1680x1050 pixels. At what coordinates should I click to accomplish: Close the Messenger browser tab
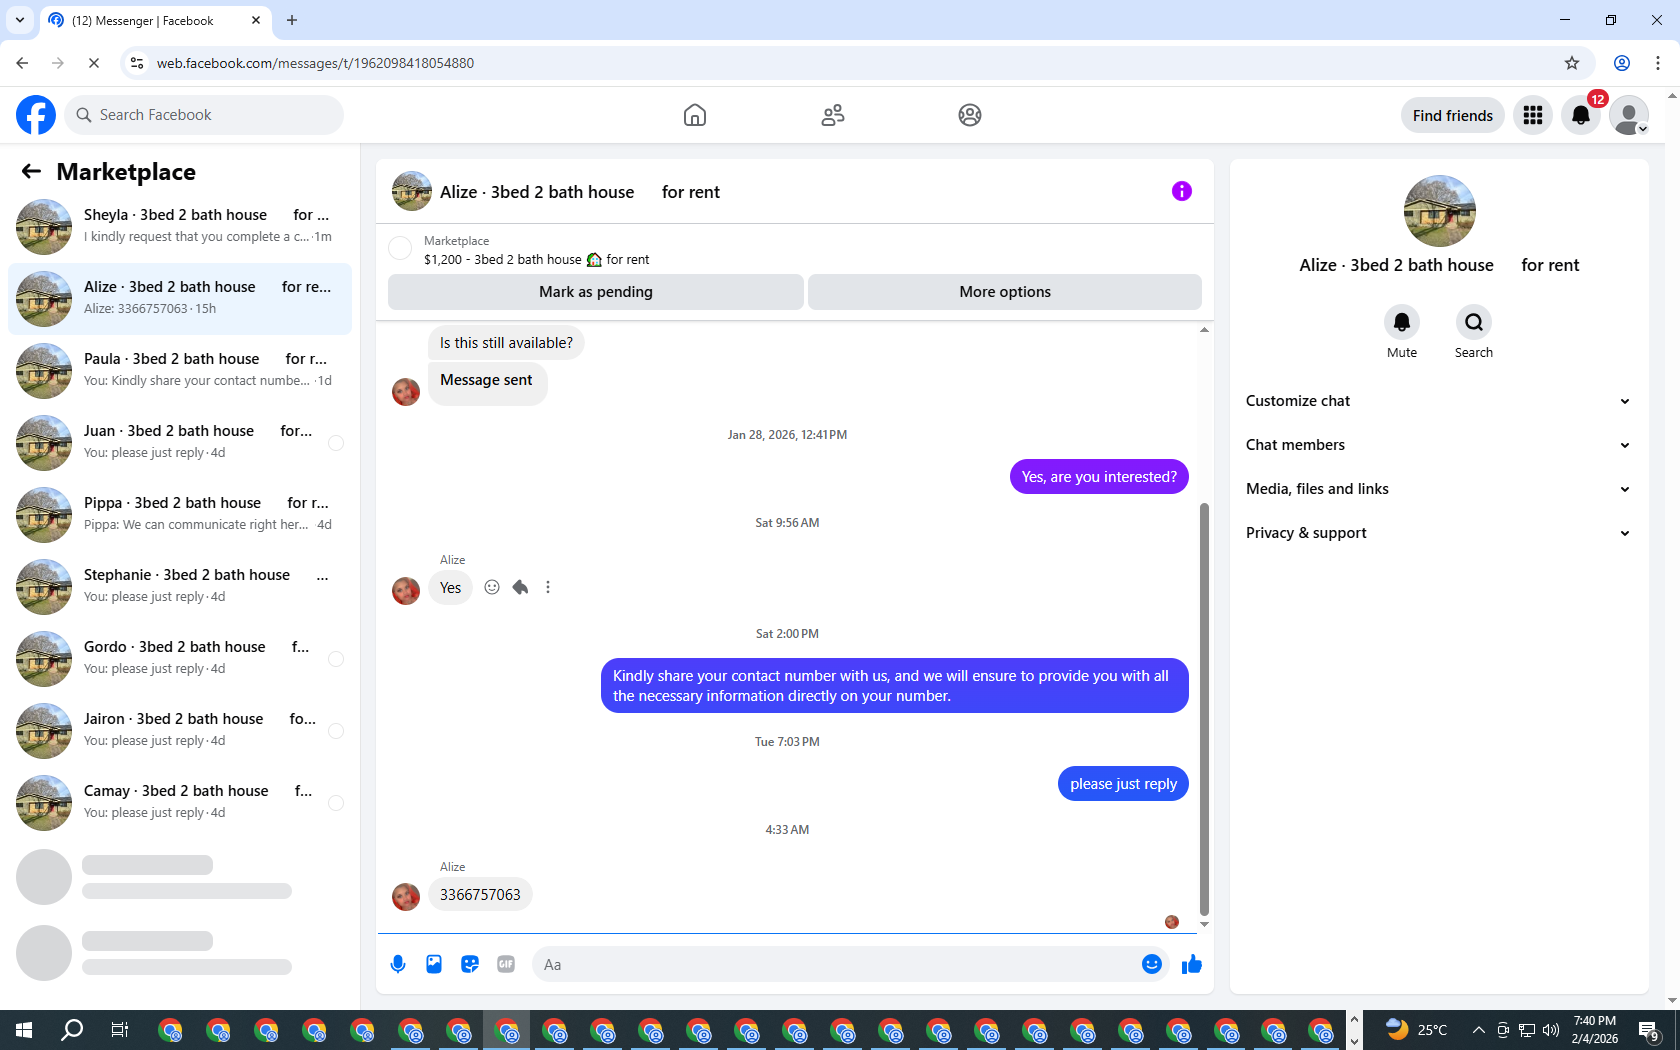pyautogui.click(x=256, y=20)
